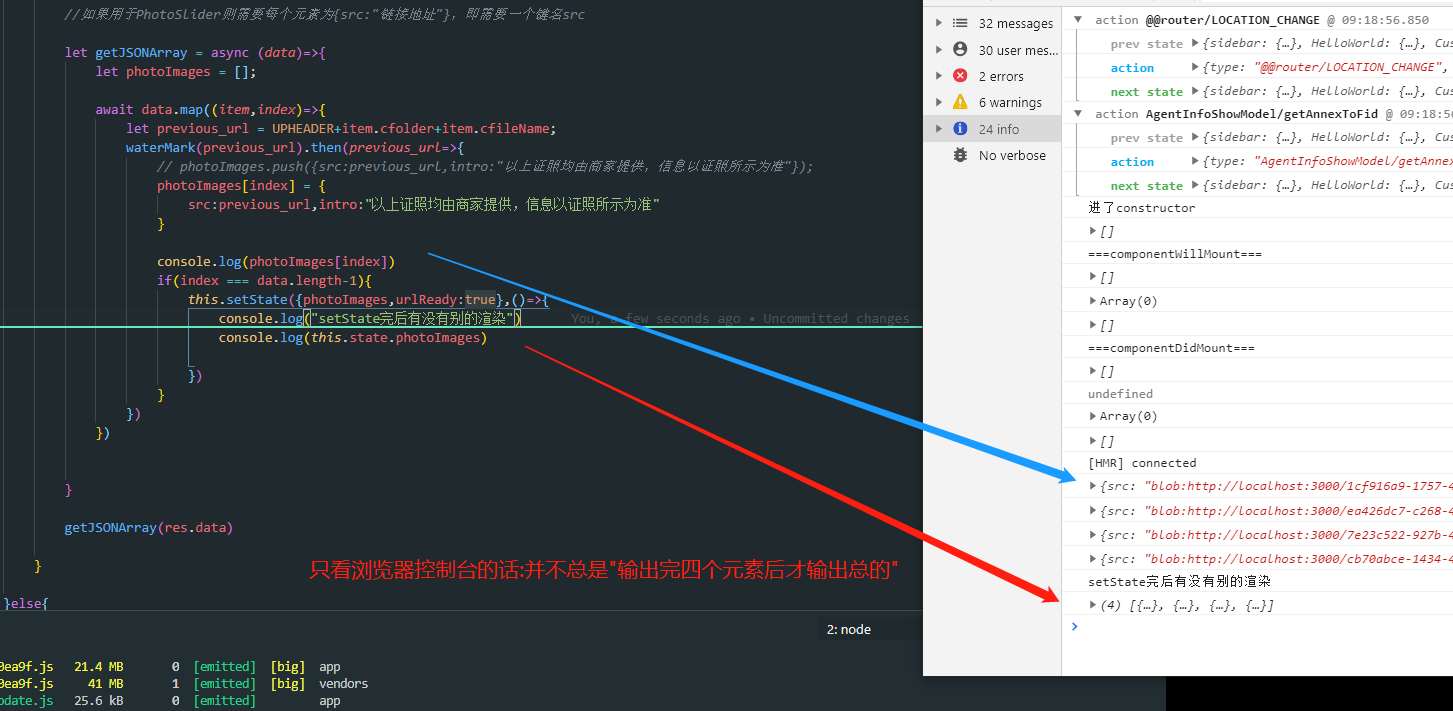Expand the 32 messages sidebar group
The height and width of the screenshot is (711, 1453).
[x=938, y=23]
